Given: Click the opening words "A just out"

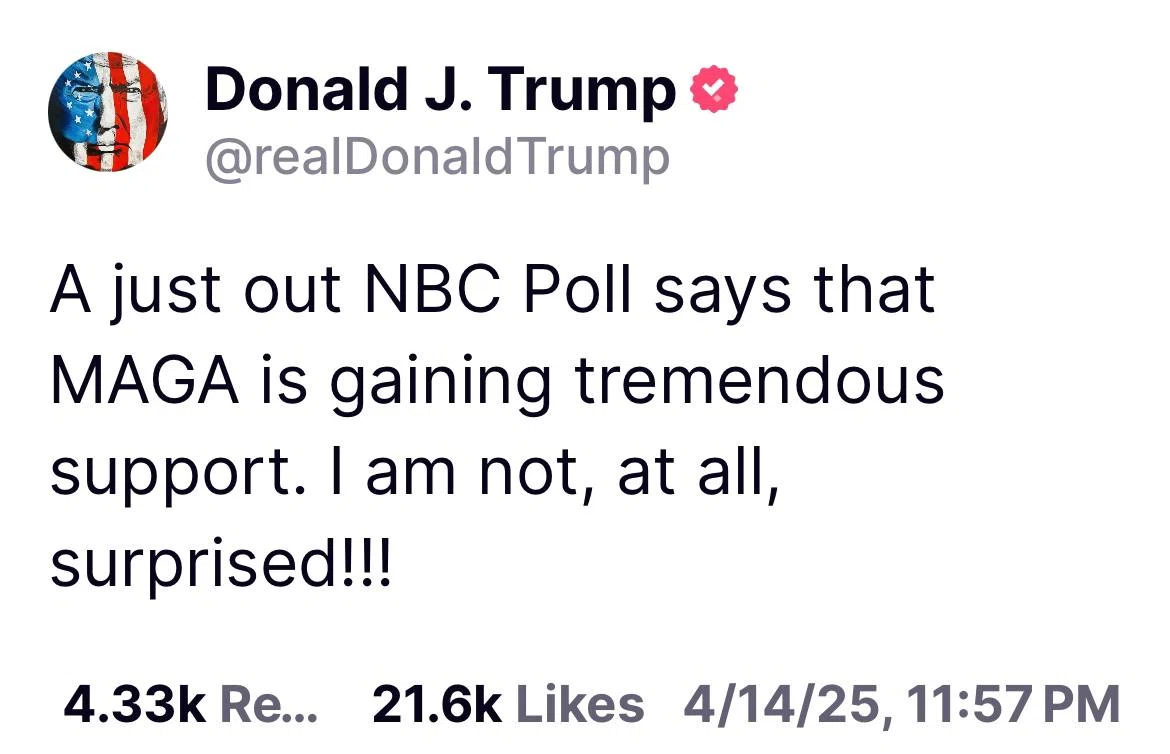Looking at the screenshot, I should (x=196, y=292).
